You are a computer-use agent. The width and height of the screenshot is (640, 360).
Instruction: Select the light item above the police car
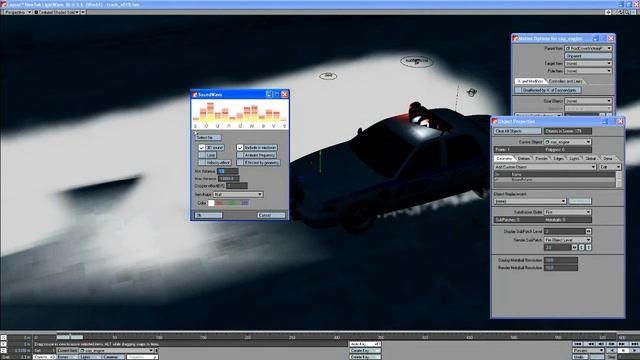(472, 92)
